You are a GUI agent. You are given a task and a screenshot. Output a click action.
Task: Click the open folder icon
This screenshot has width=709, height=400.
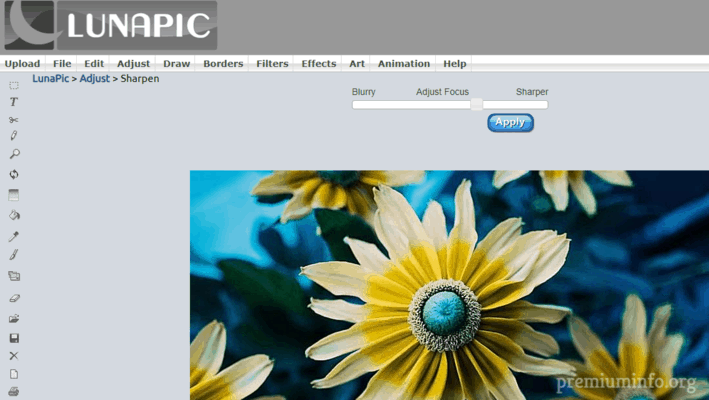(14, 319)
